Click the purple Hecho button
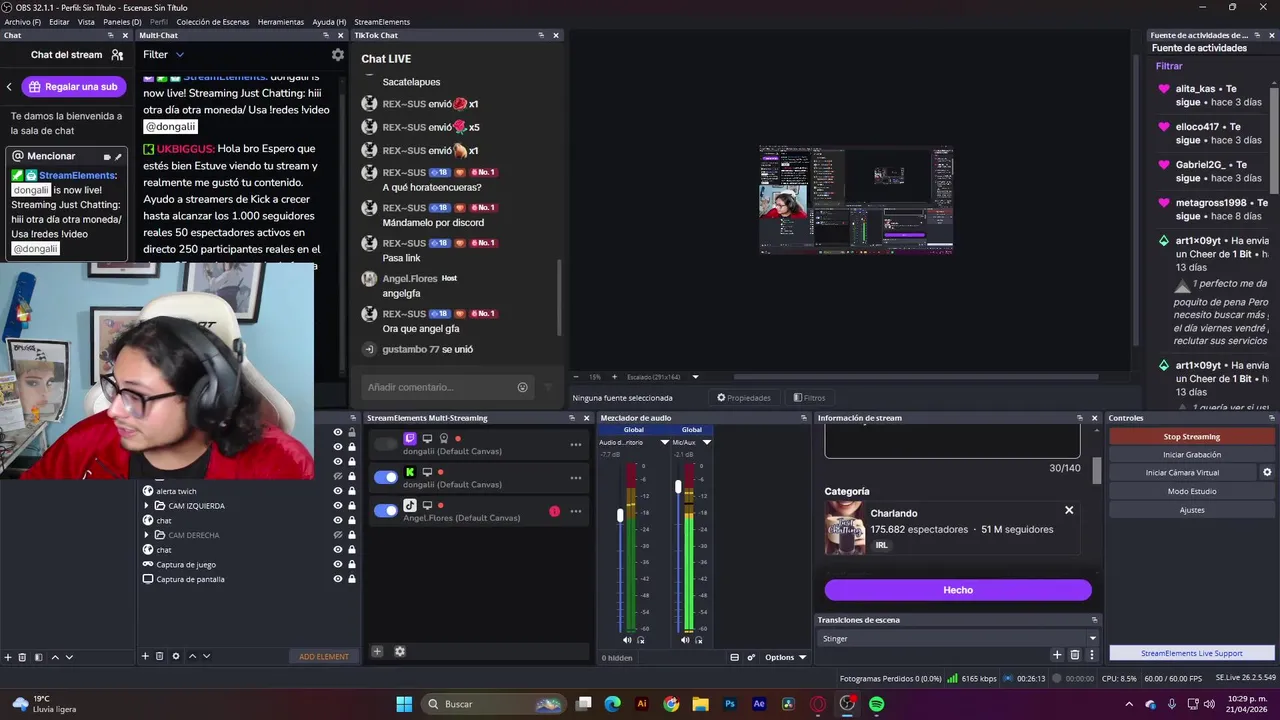The height and width of the screenshot is (720, 1280). coord(958,590)
